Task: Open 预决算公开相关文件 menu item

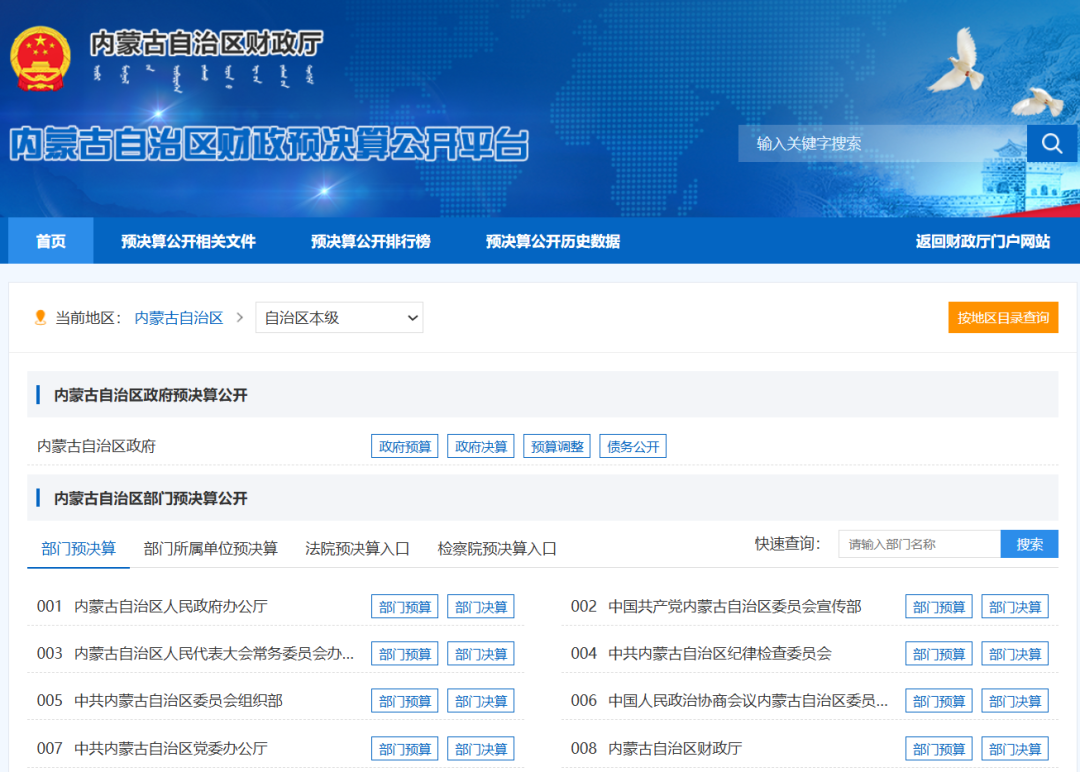Action: (188, 241)
